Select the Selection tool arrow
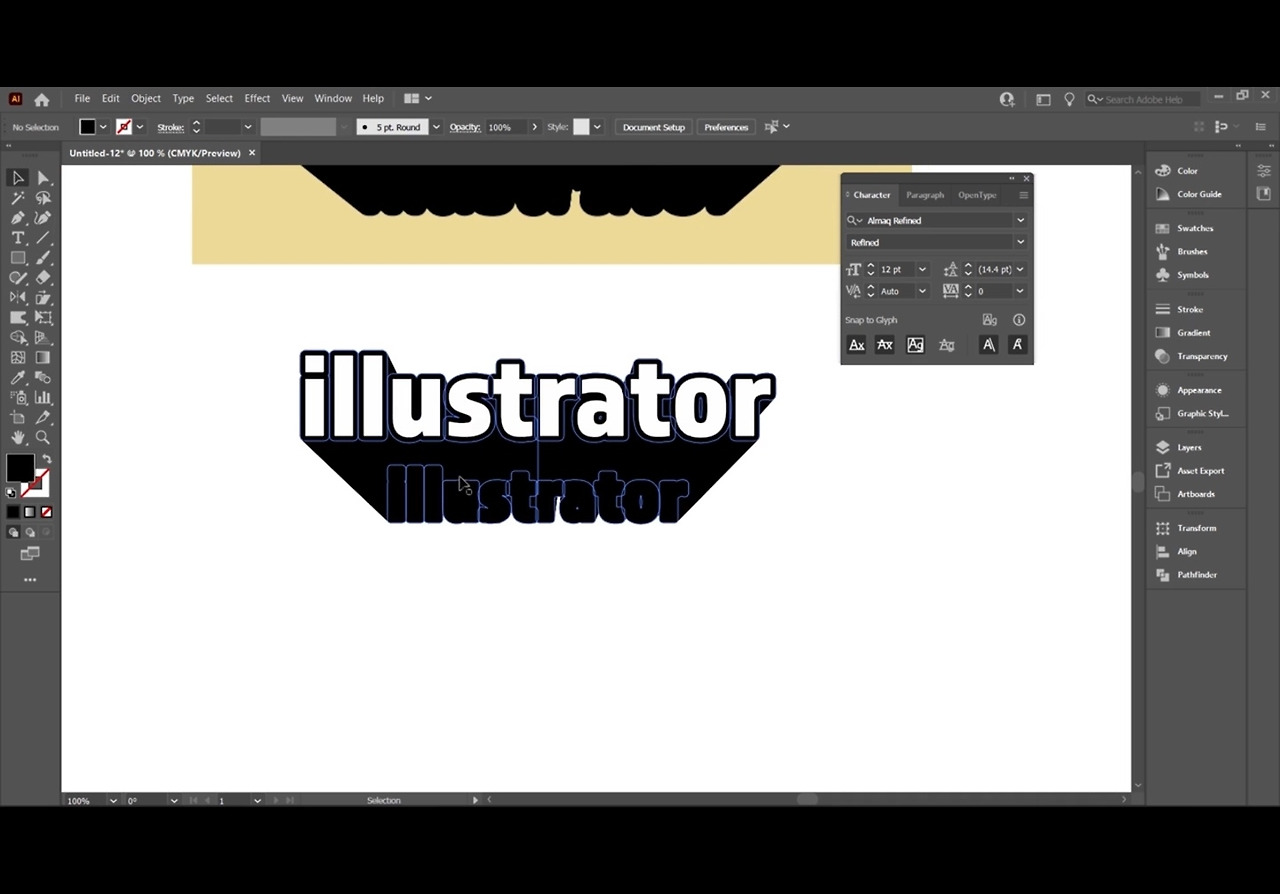Viewport: 1280px width, 894px height. (18, 178)
